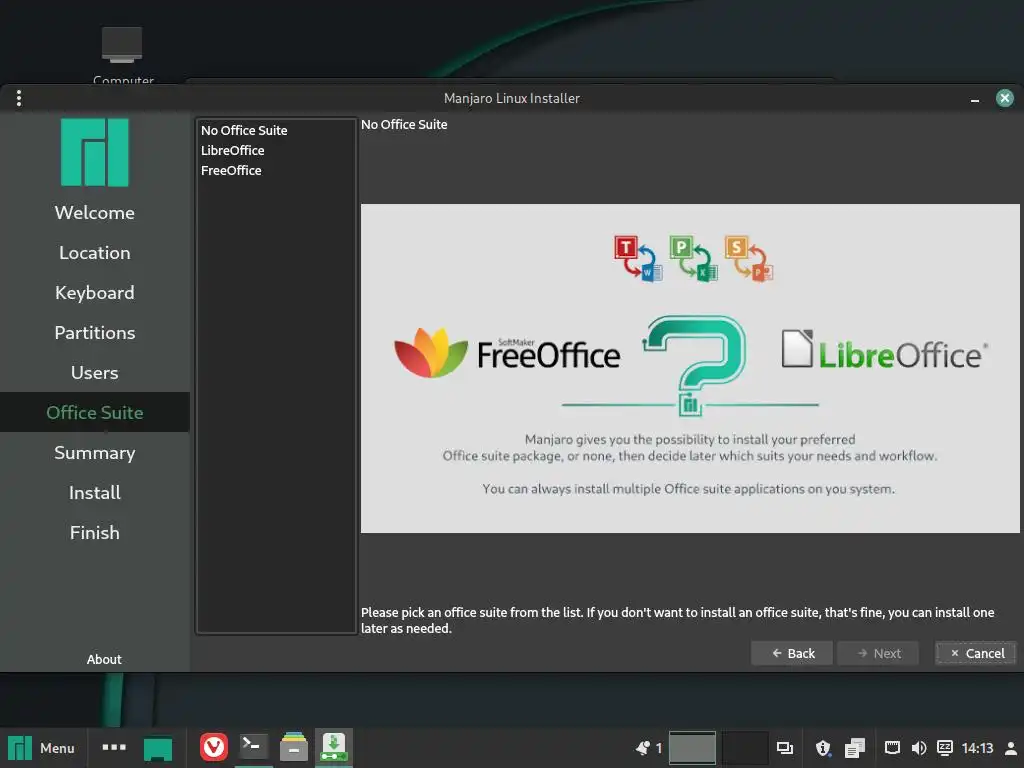Click the red TextMaker conversion icon
The height and width of the screenshot is (768, 1024).
point(638,259)
